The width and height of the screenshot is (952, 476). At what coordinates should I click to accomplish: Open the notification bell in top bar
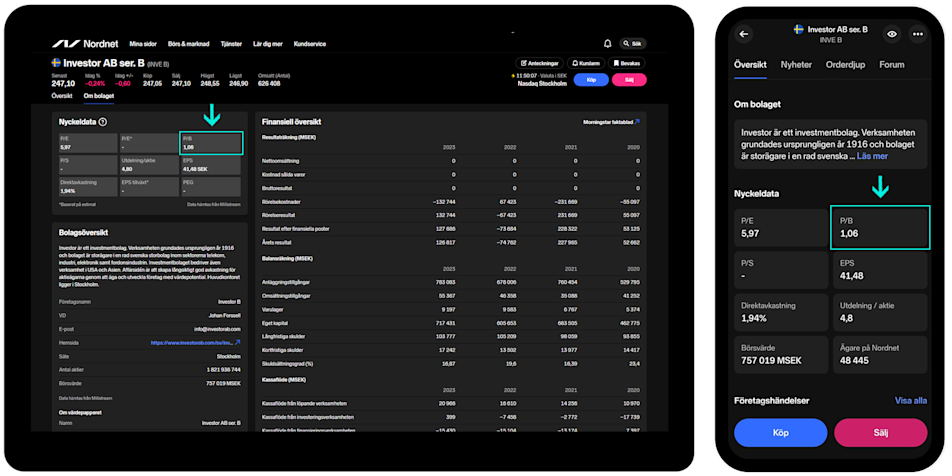click(607, 44)
